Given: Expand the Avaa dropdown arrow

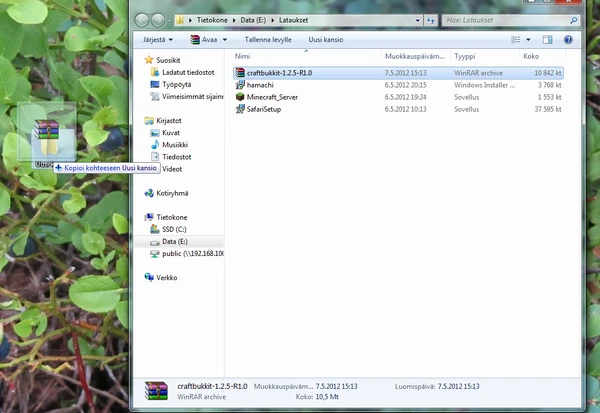Looking at the screenshot, I should 225,39.
